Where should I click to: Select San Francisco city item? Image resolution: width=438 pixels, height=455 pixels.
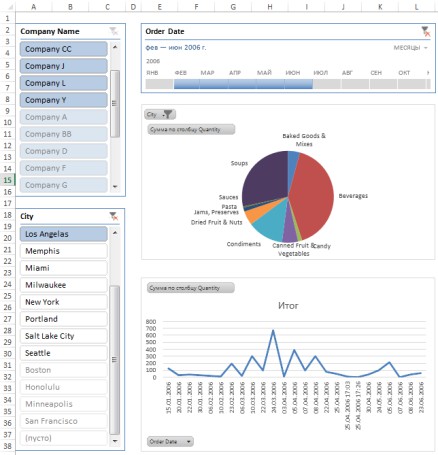64,421
